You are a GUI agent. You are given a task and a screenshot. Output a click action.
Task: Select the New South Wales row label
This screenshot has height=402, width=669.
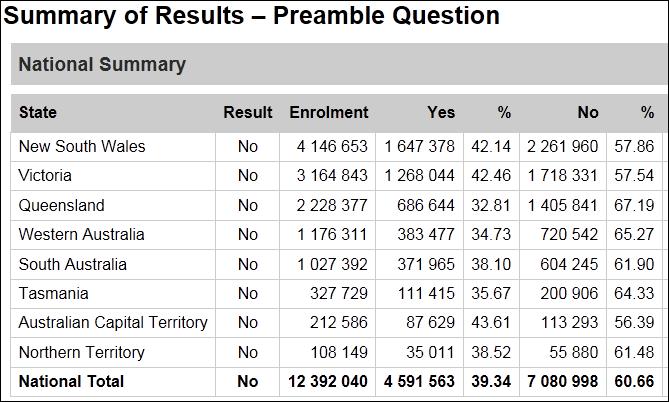(x=82, y=146)
